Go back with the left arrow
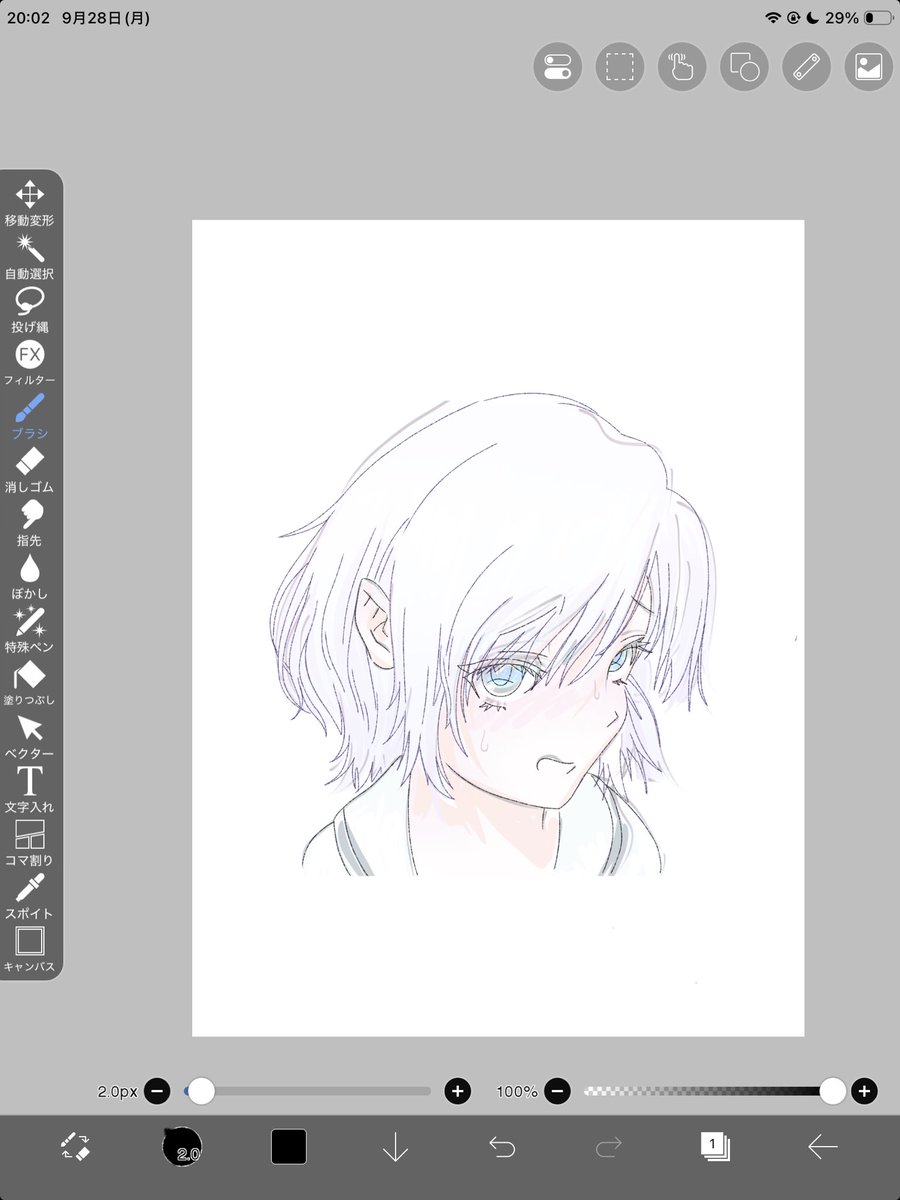The width and height of the screenshot is (900, 1200). click(822, 1147)
